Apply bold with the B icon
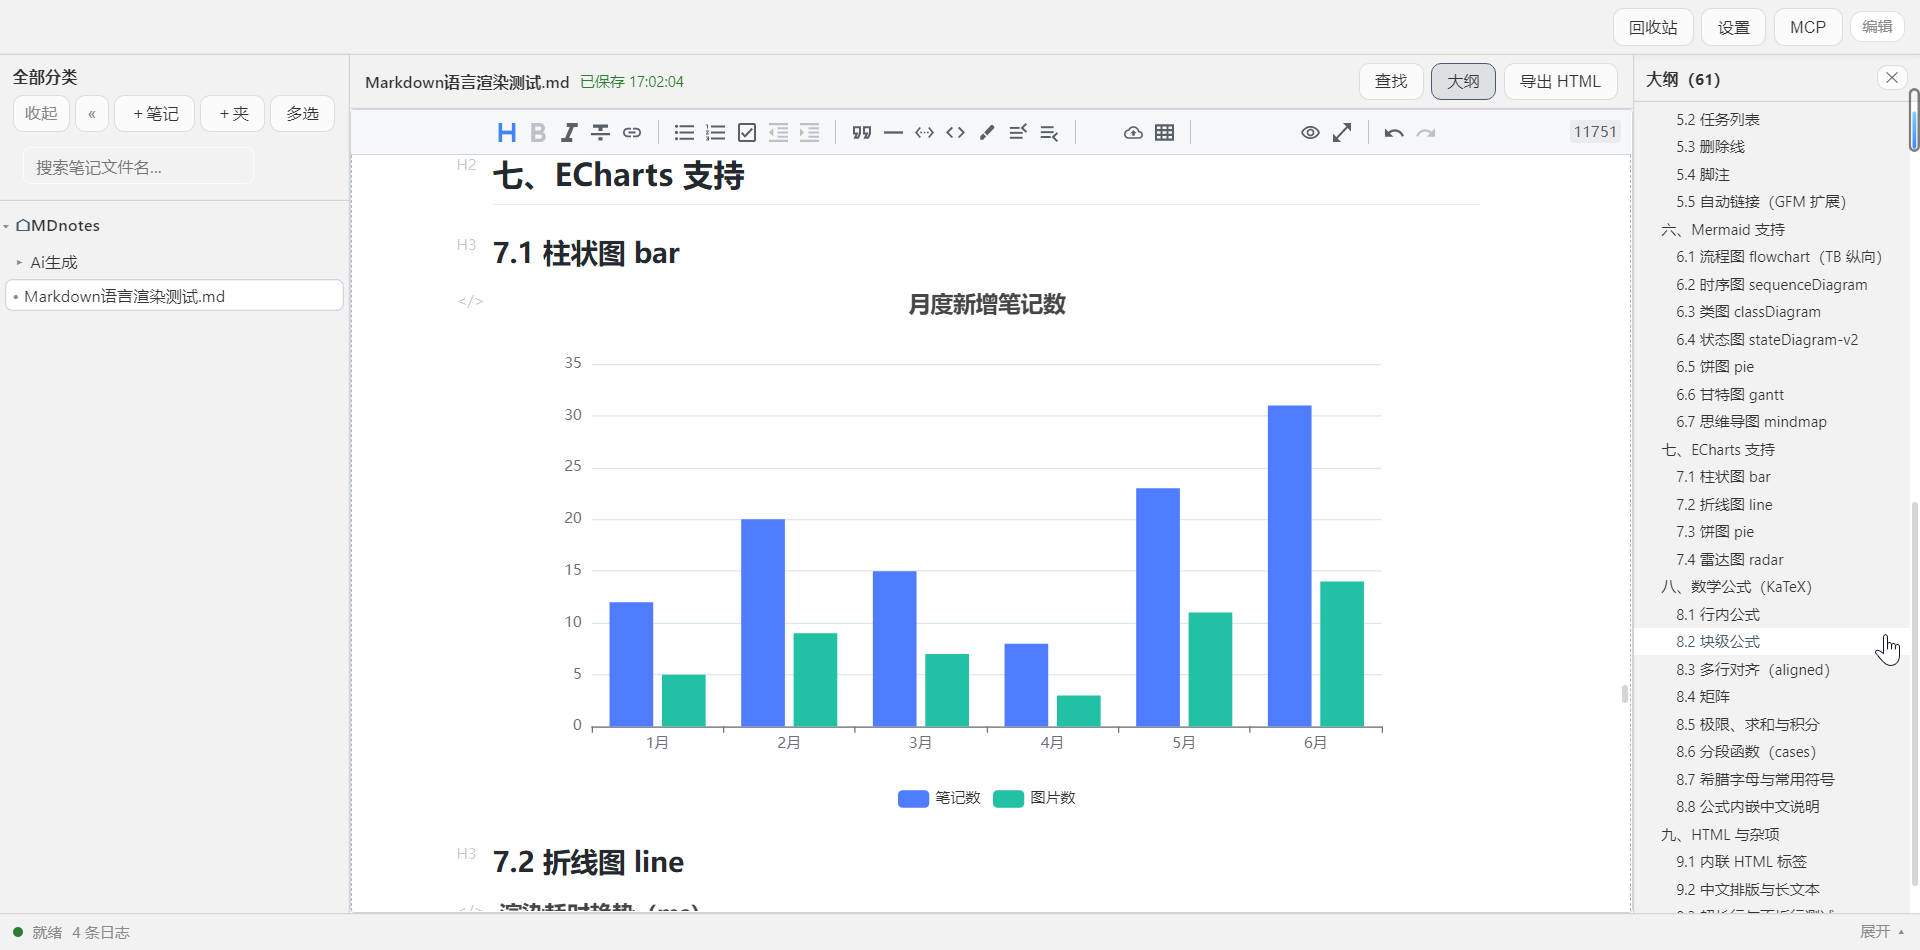 coord(538,132)
